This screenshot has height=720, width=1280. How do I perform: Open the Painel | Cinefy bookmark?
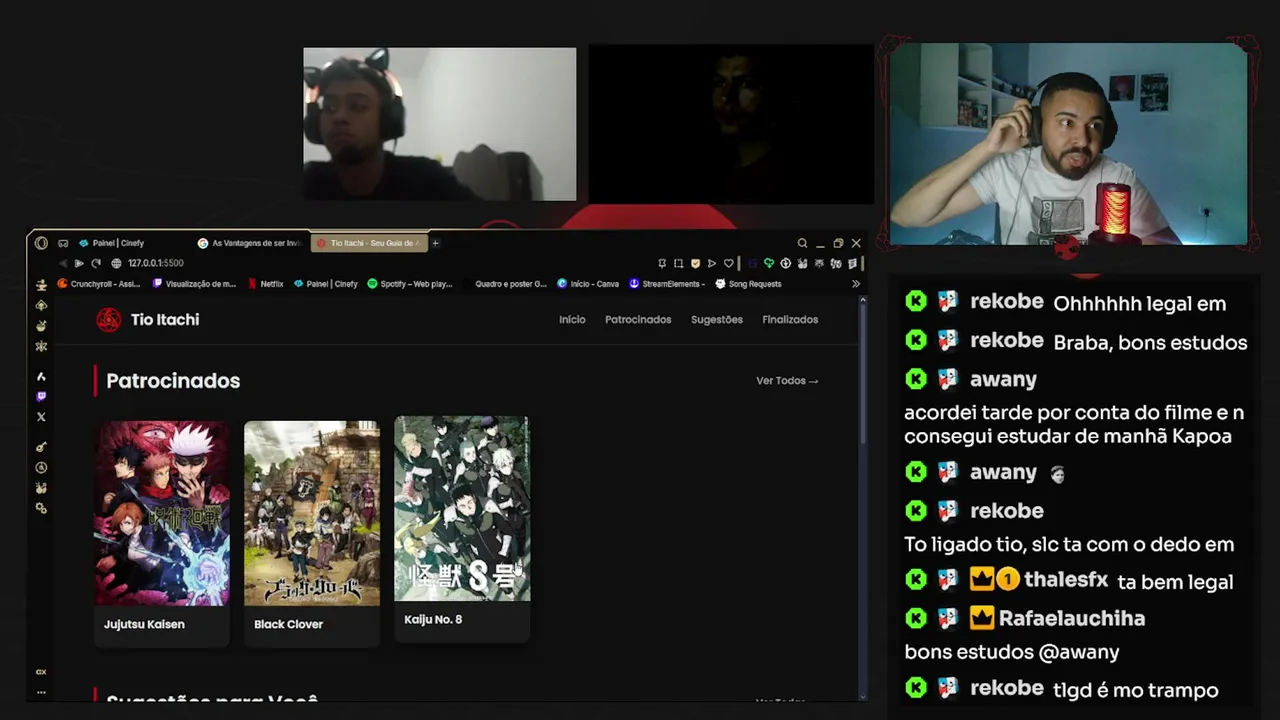coord(326,284)
